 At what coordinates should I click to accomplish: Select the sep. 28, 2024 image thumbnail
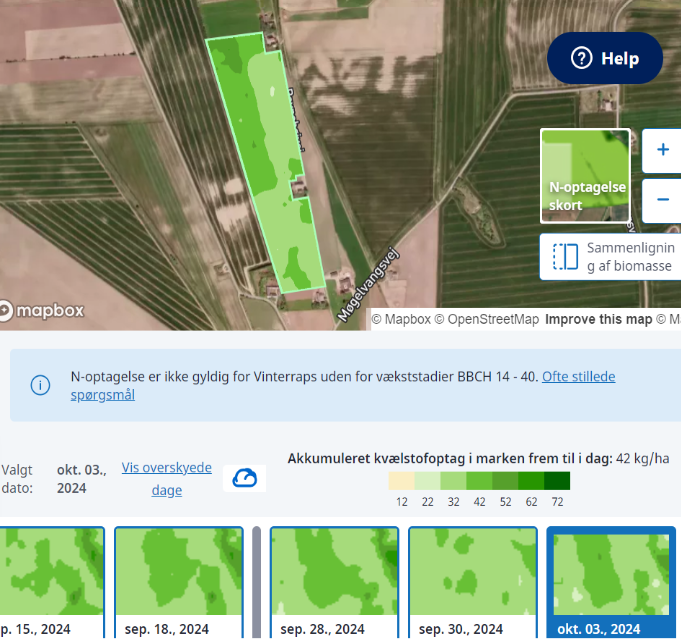(334, 582)
